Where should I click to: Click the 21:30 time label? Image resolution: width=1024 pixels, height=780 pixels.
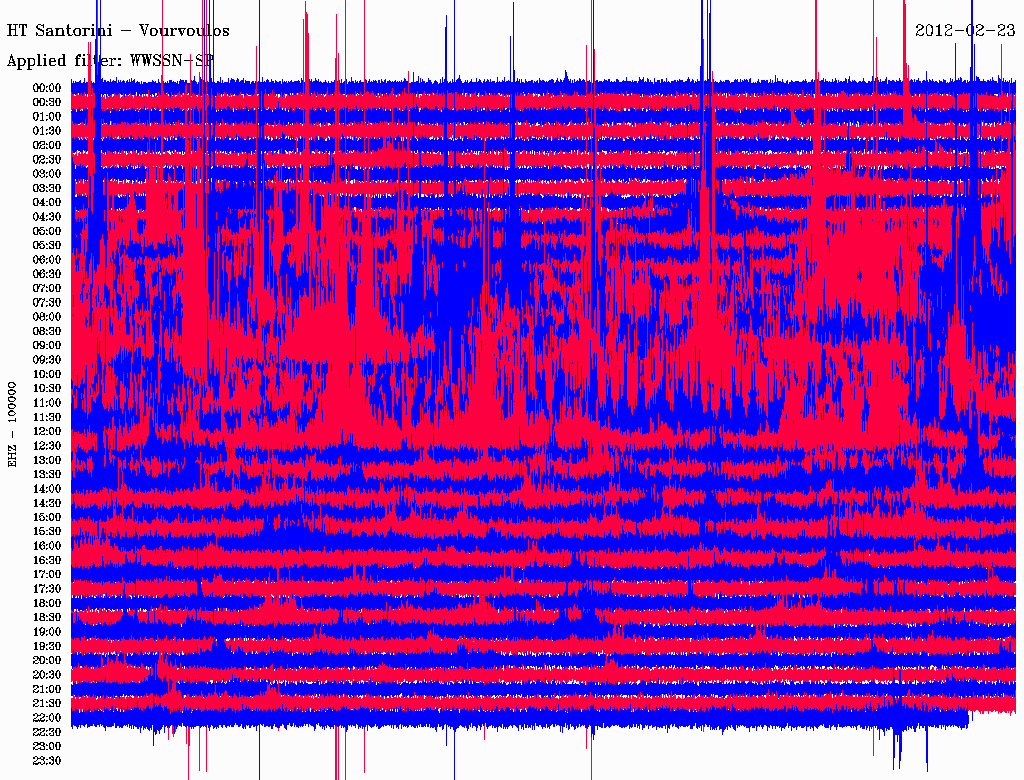pos(47,704)
